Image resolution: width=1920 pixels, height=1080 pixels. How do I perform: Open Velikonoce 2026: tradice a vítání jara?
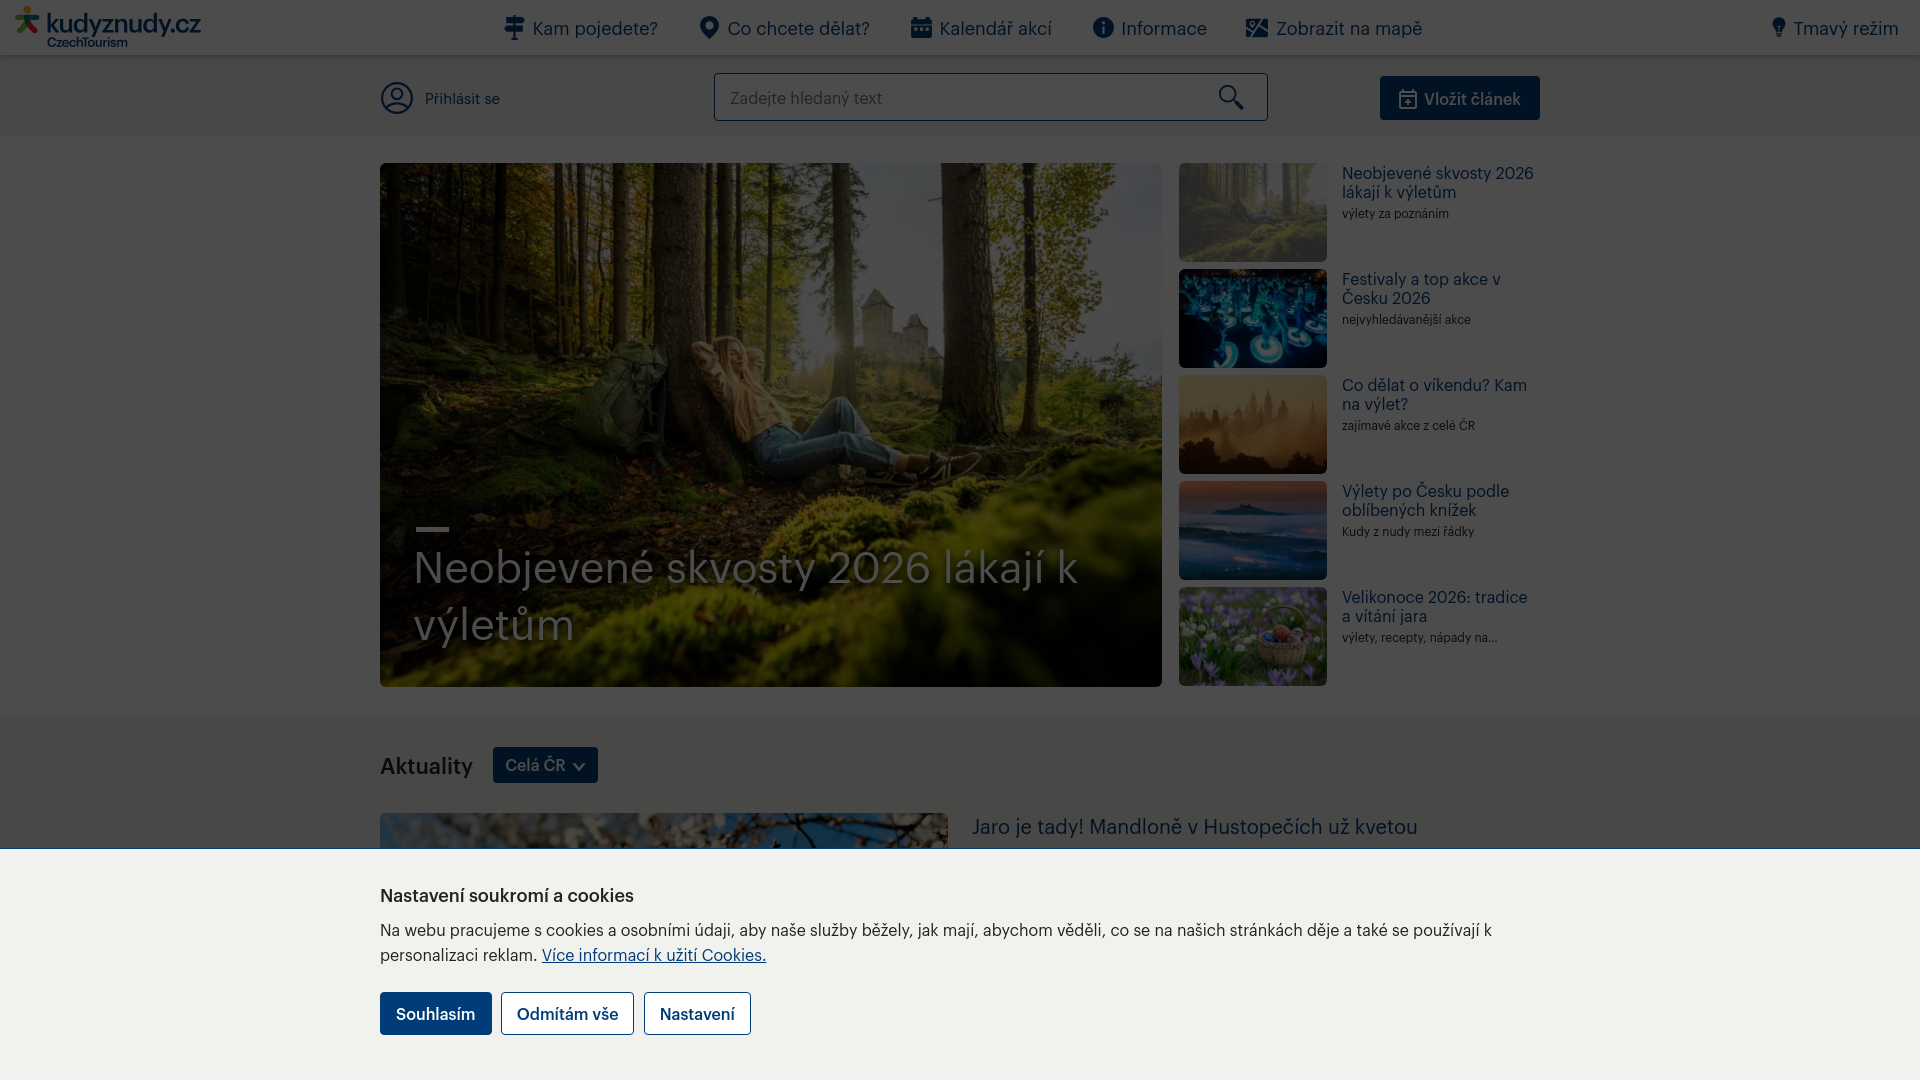[1434, 606]
